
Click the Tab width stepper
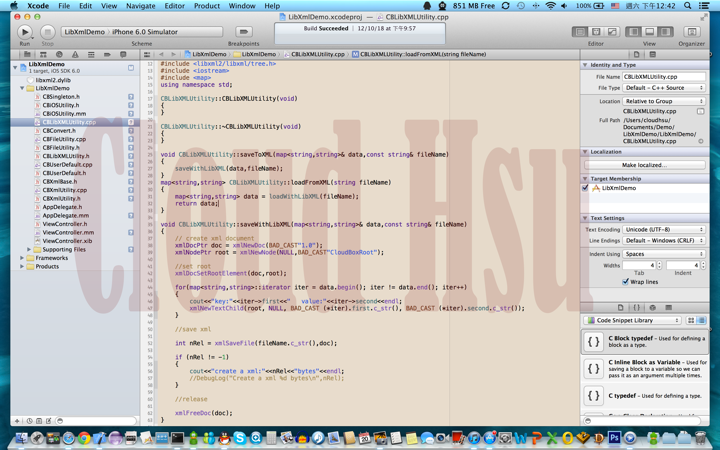pos(659,265)
